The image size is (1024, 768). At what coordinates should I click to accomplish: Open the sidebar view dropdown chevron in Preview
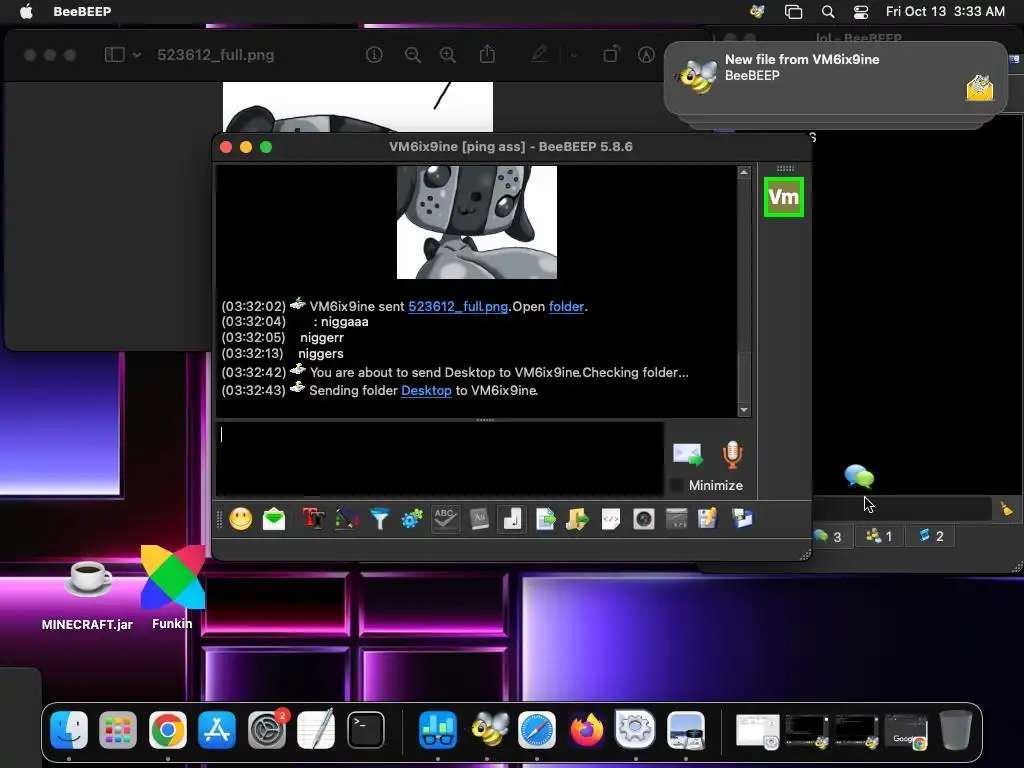pos(137,55)
